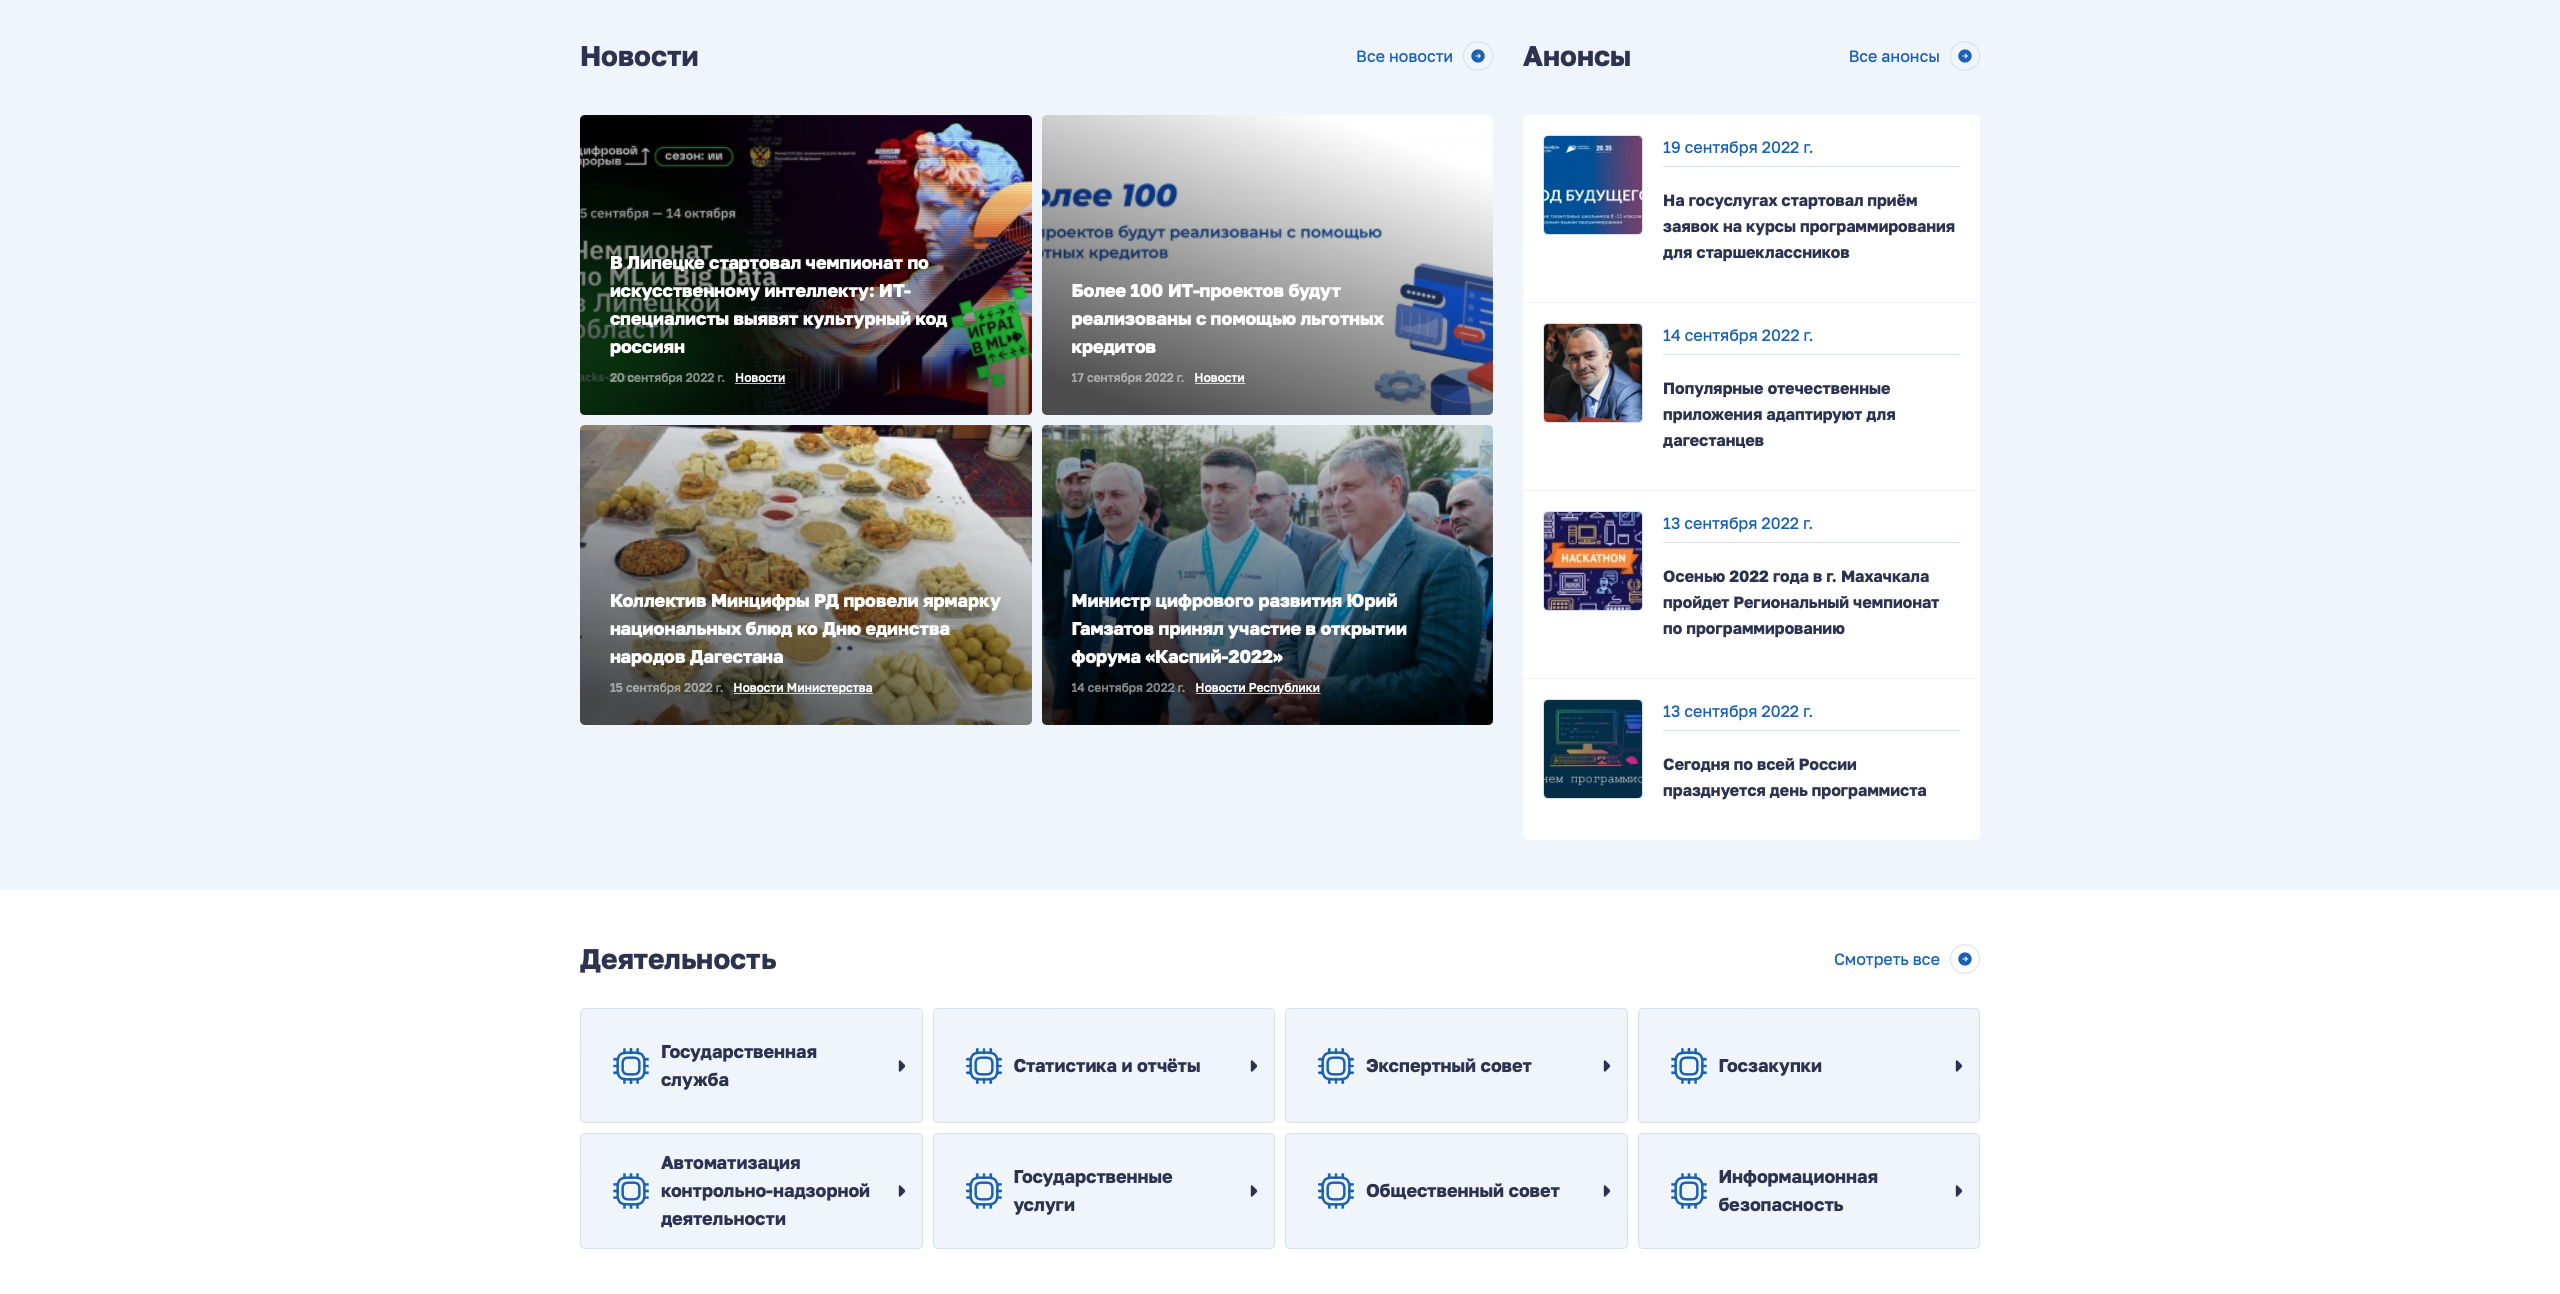Click the Информационная безопасность card label

[1798, 1191]
